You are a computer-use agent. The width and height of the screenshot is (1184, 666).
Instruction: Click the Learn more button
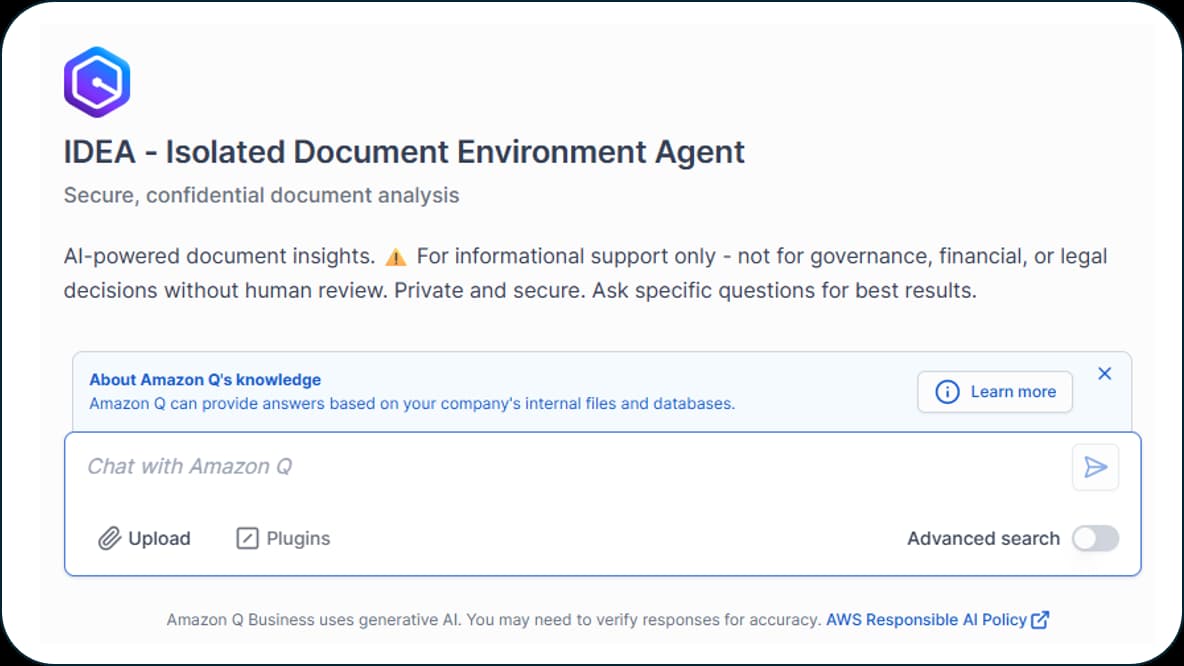tap(994, 392)
